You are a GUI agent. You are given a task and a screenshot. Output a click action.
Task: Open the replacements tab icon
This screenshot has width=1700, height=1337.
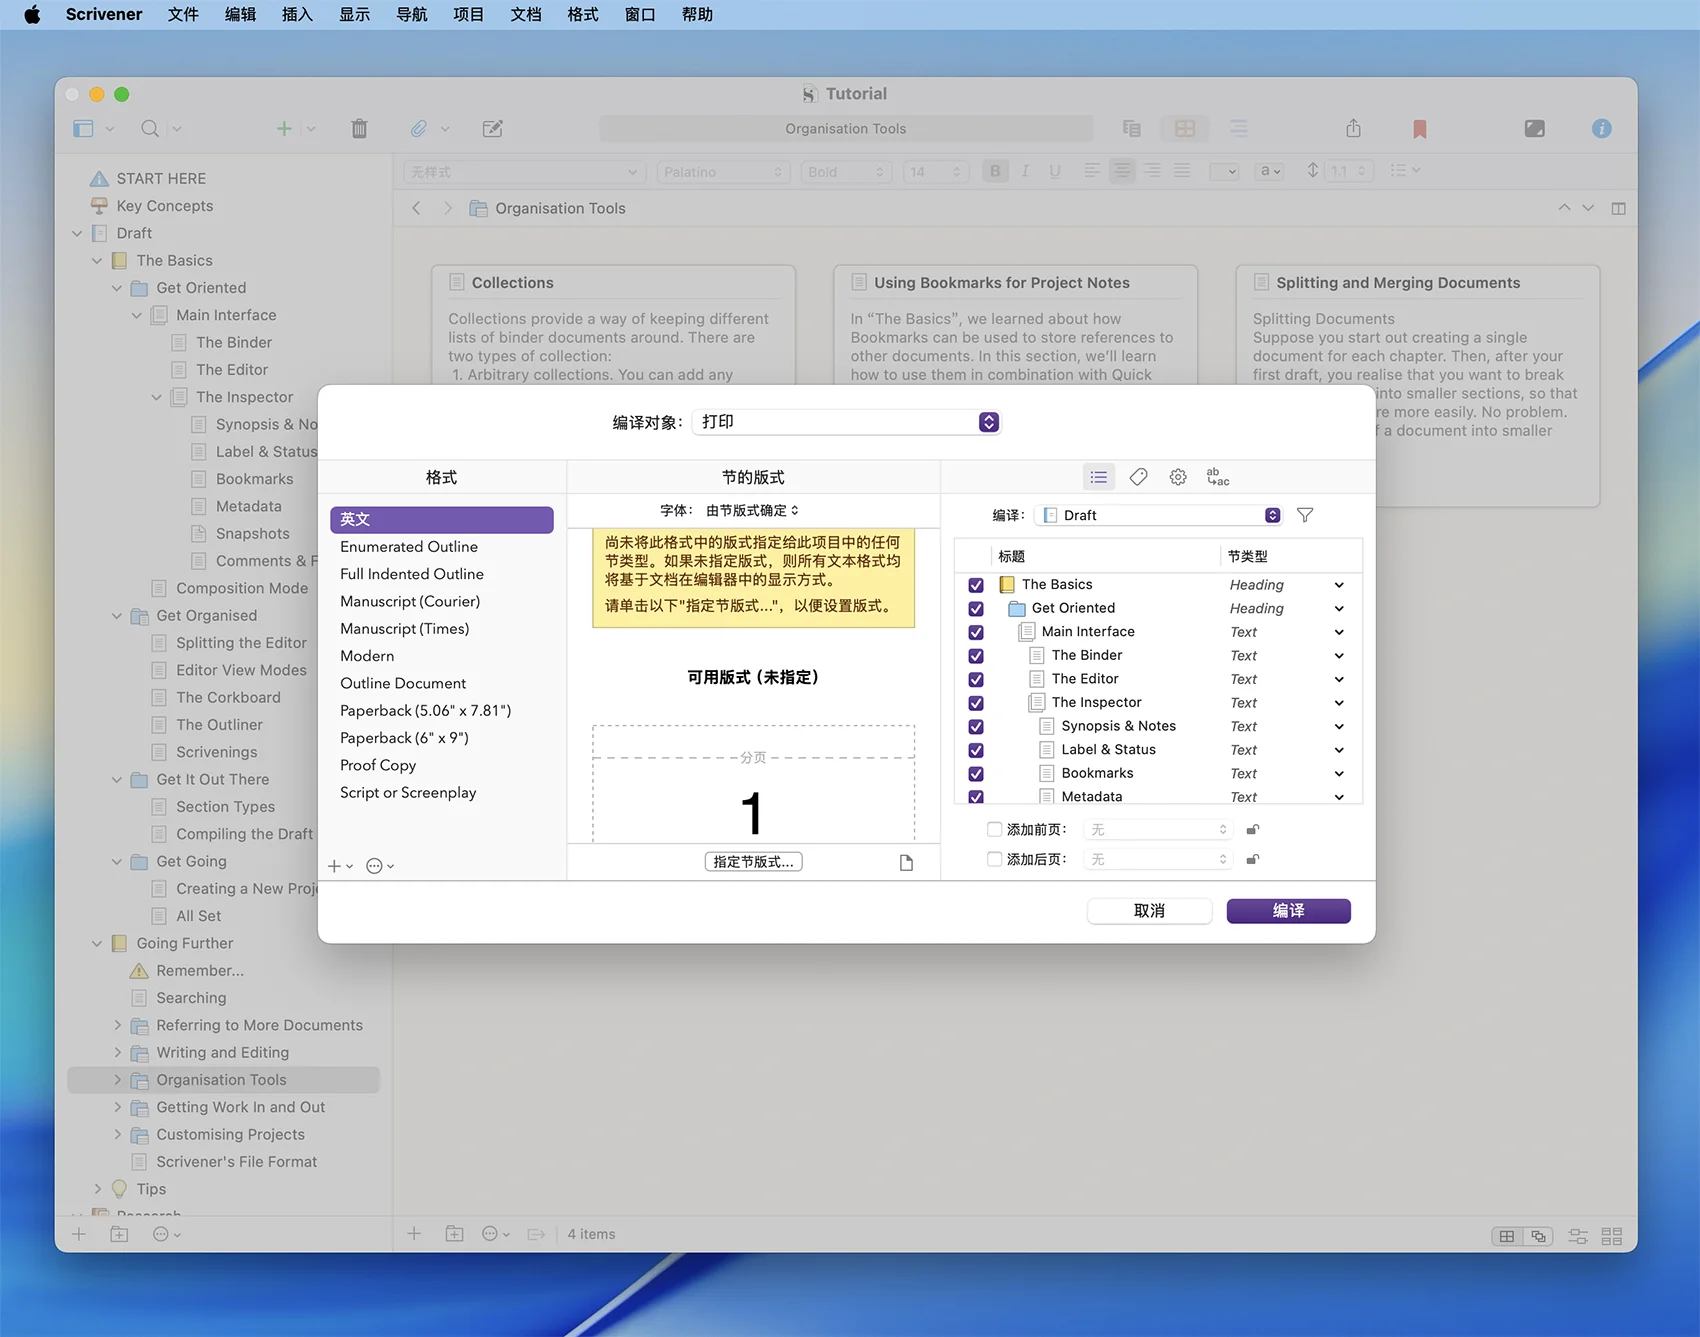click(x=1217, y=477)
